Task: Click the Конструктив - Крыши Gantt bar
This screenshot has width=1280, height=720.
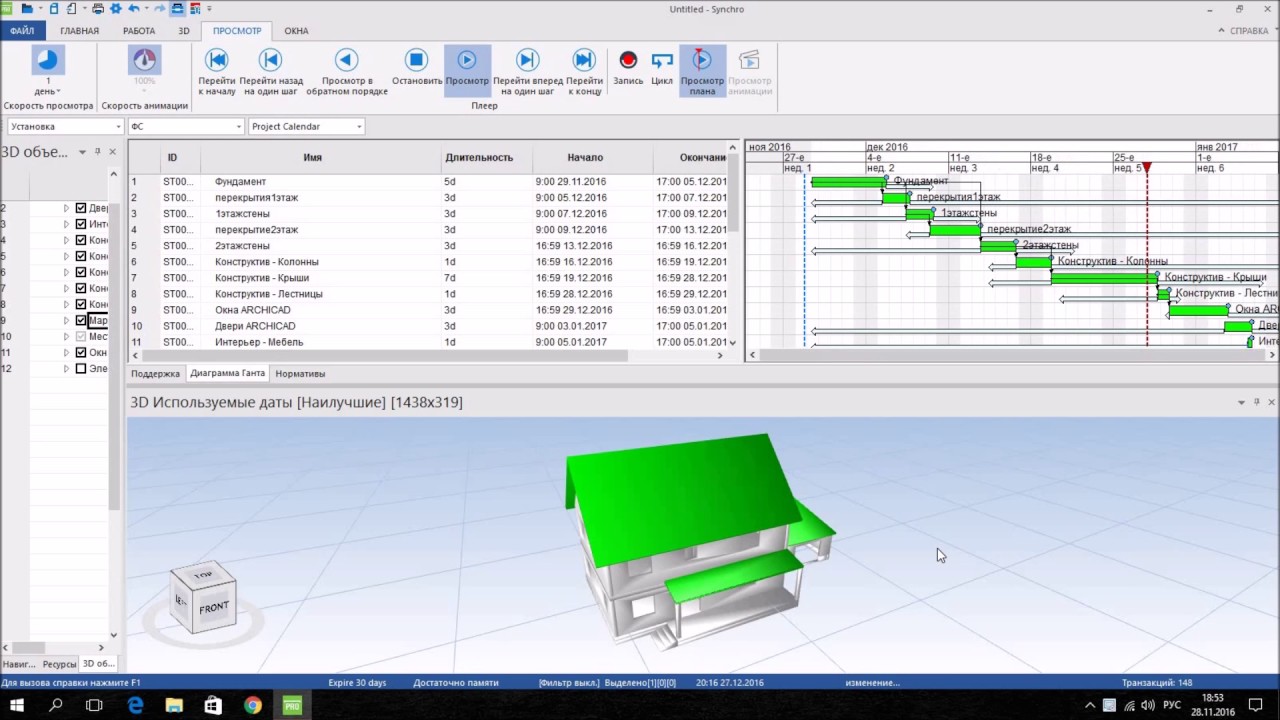Action: [1104, 278]
